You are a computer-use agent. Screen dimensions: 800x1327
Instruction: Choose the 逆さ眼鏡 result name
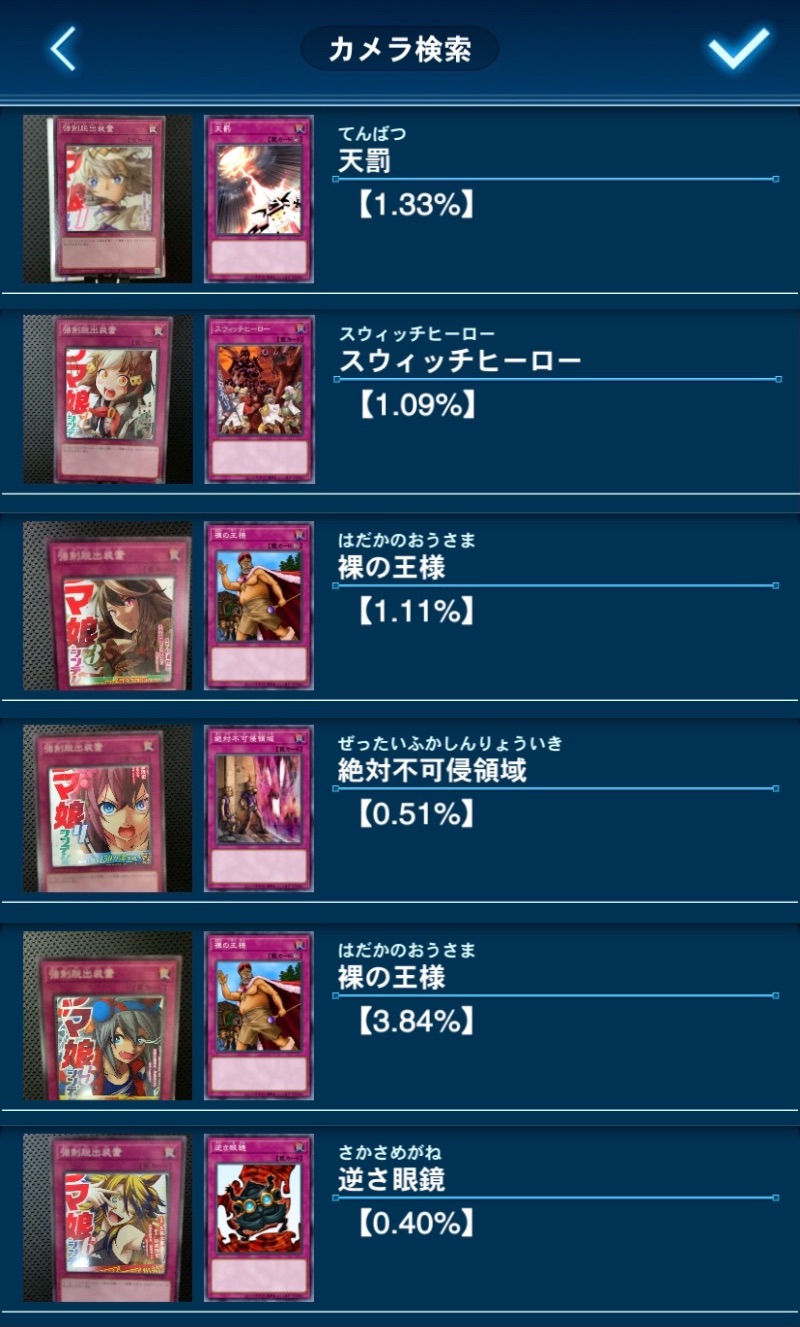(x=391, y=1180)
